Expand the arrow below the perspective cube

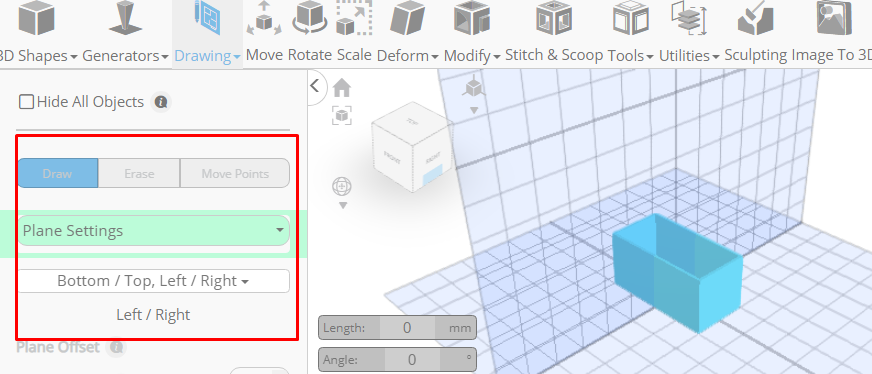tap(474, 110)
